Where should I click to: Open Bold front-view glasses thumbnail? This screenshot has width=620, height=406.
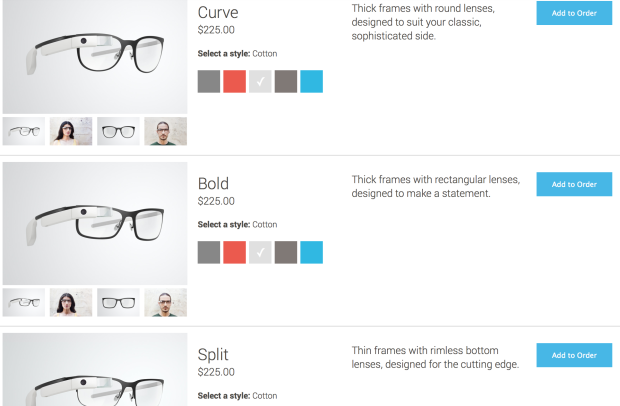pos(118,302)
